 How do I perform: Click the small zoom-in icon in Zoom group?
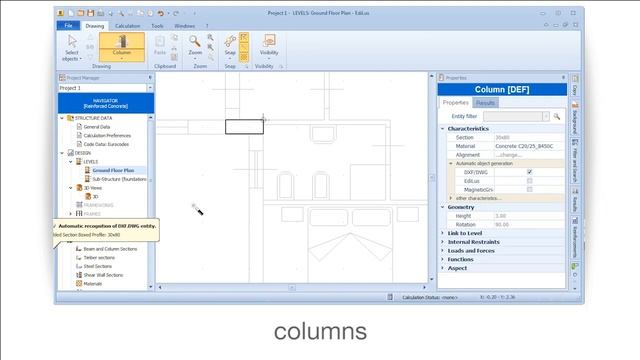tap(211, 38)
